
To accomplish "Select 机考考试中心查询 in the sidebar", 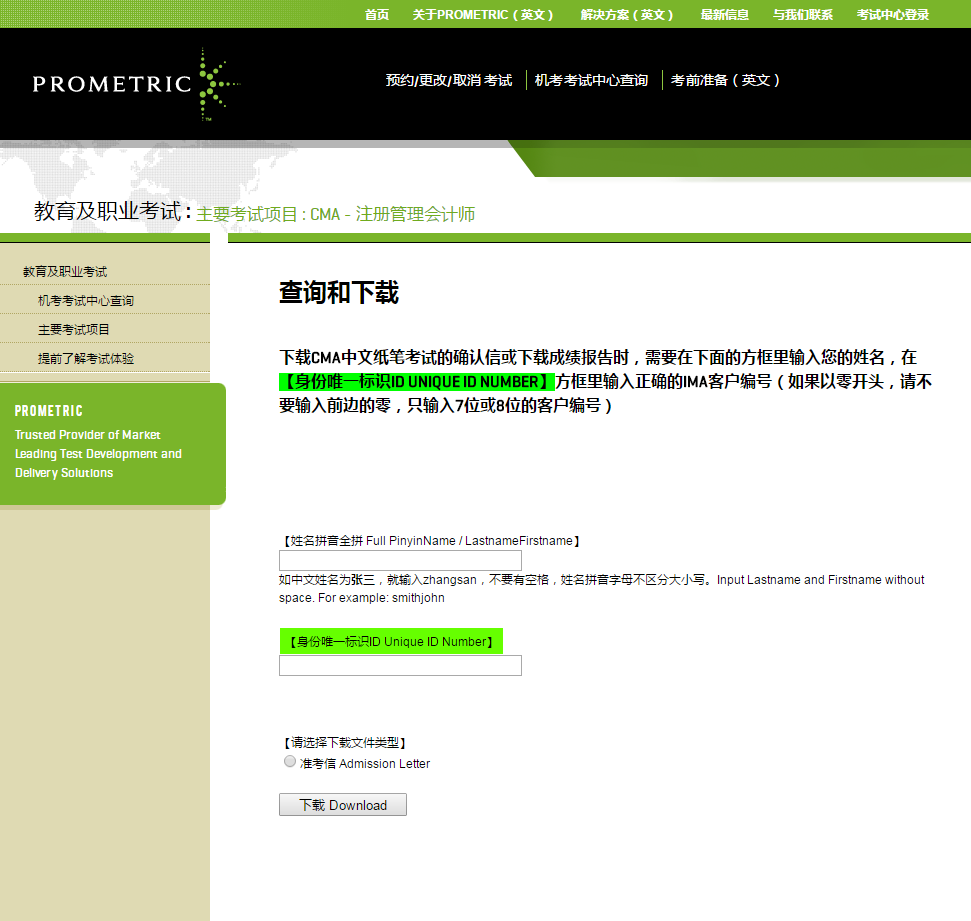I will coord(85,300).
